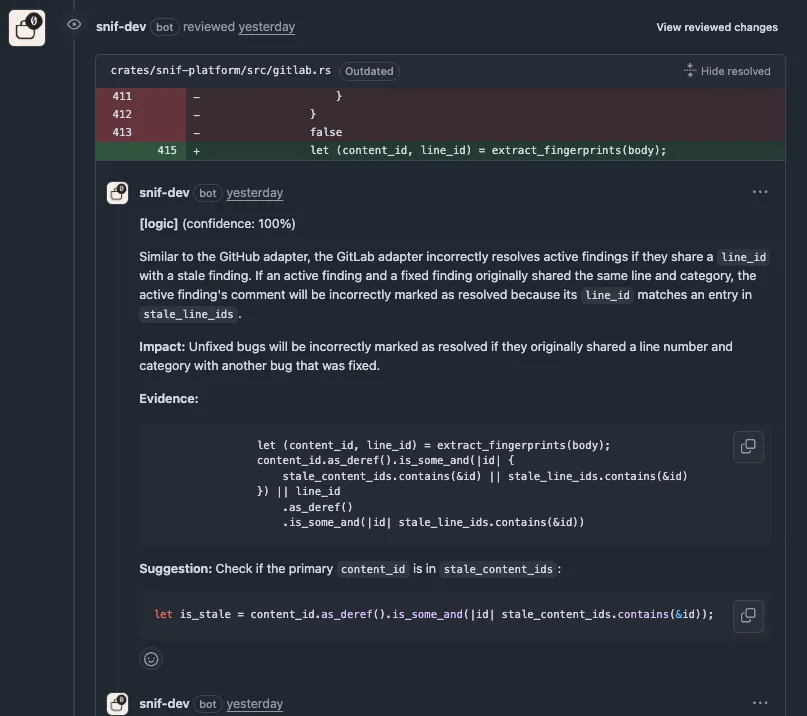Open snif-dev author name on first comment
Screen dimensions: 807x716
click(x=164, y=193)
